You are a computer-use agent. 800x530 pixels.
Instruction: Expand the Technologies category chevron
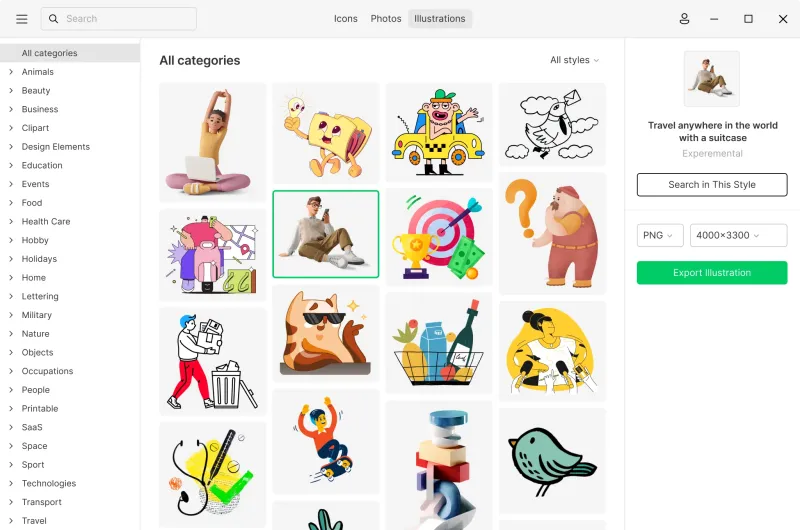11,483
